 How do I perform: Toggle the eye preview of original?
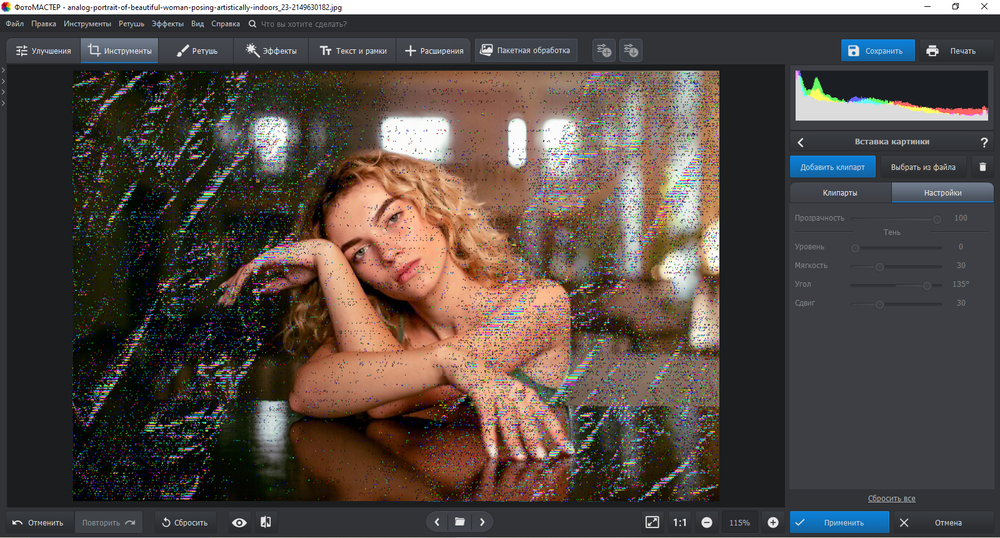(x=239, y=522)
